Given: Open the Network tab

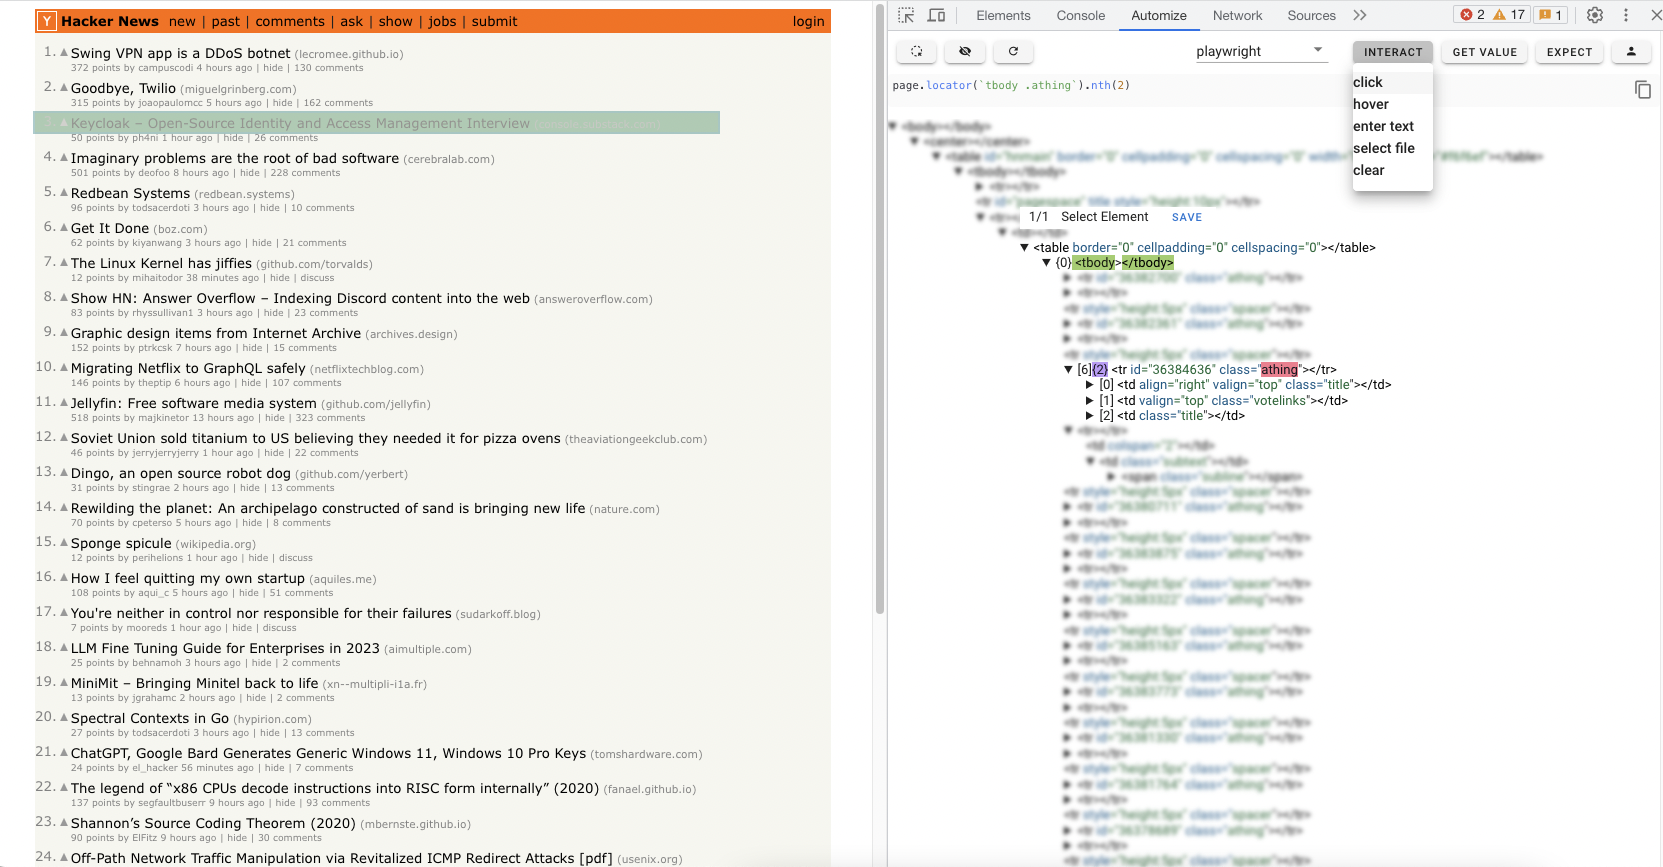Looking at the screenshot, I should (x=1237, y=15).
